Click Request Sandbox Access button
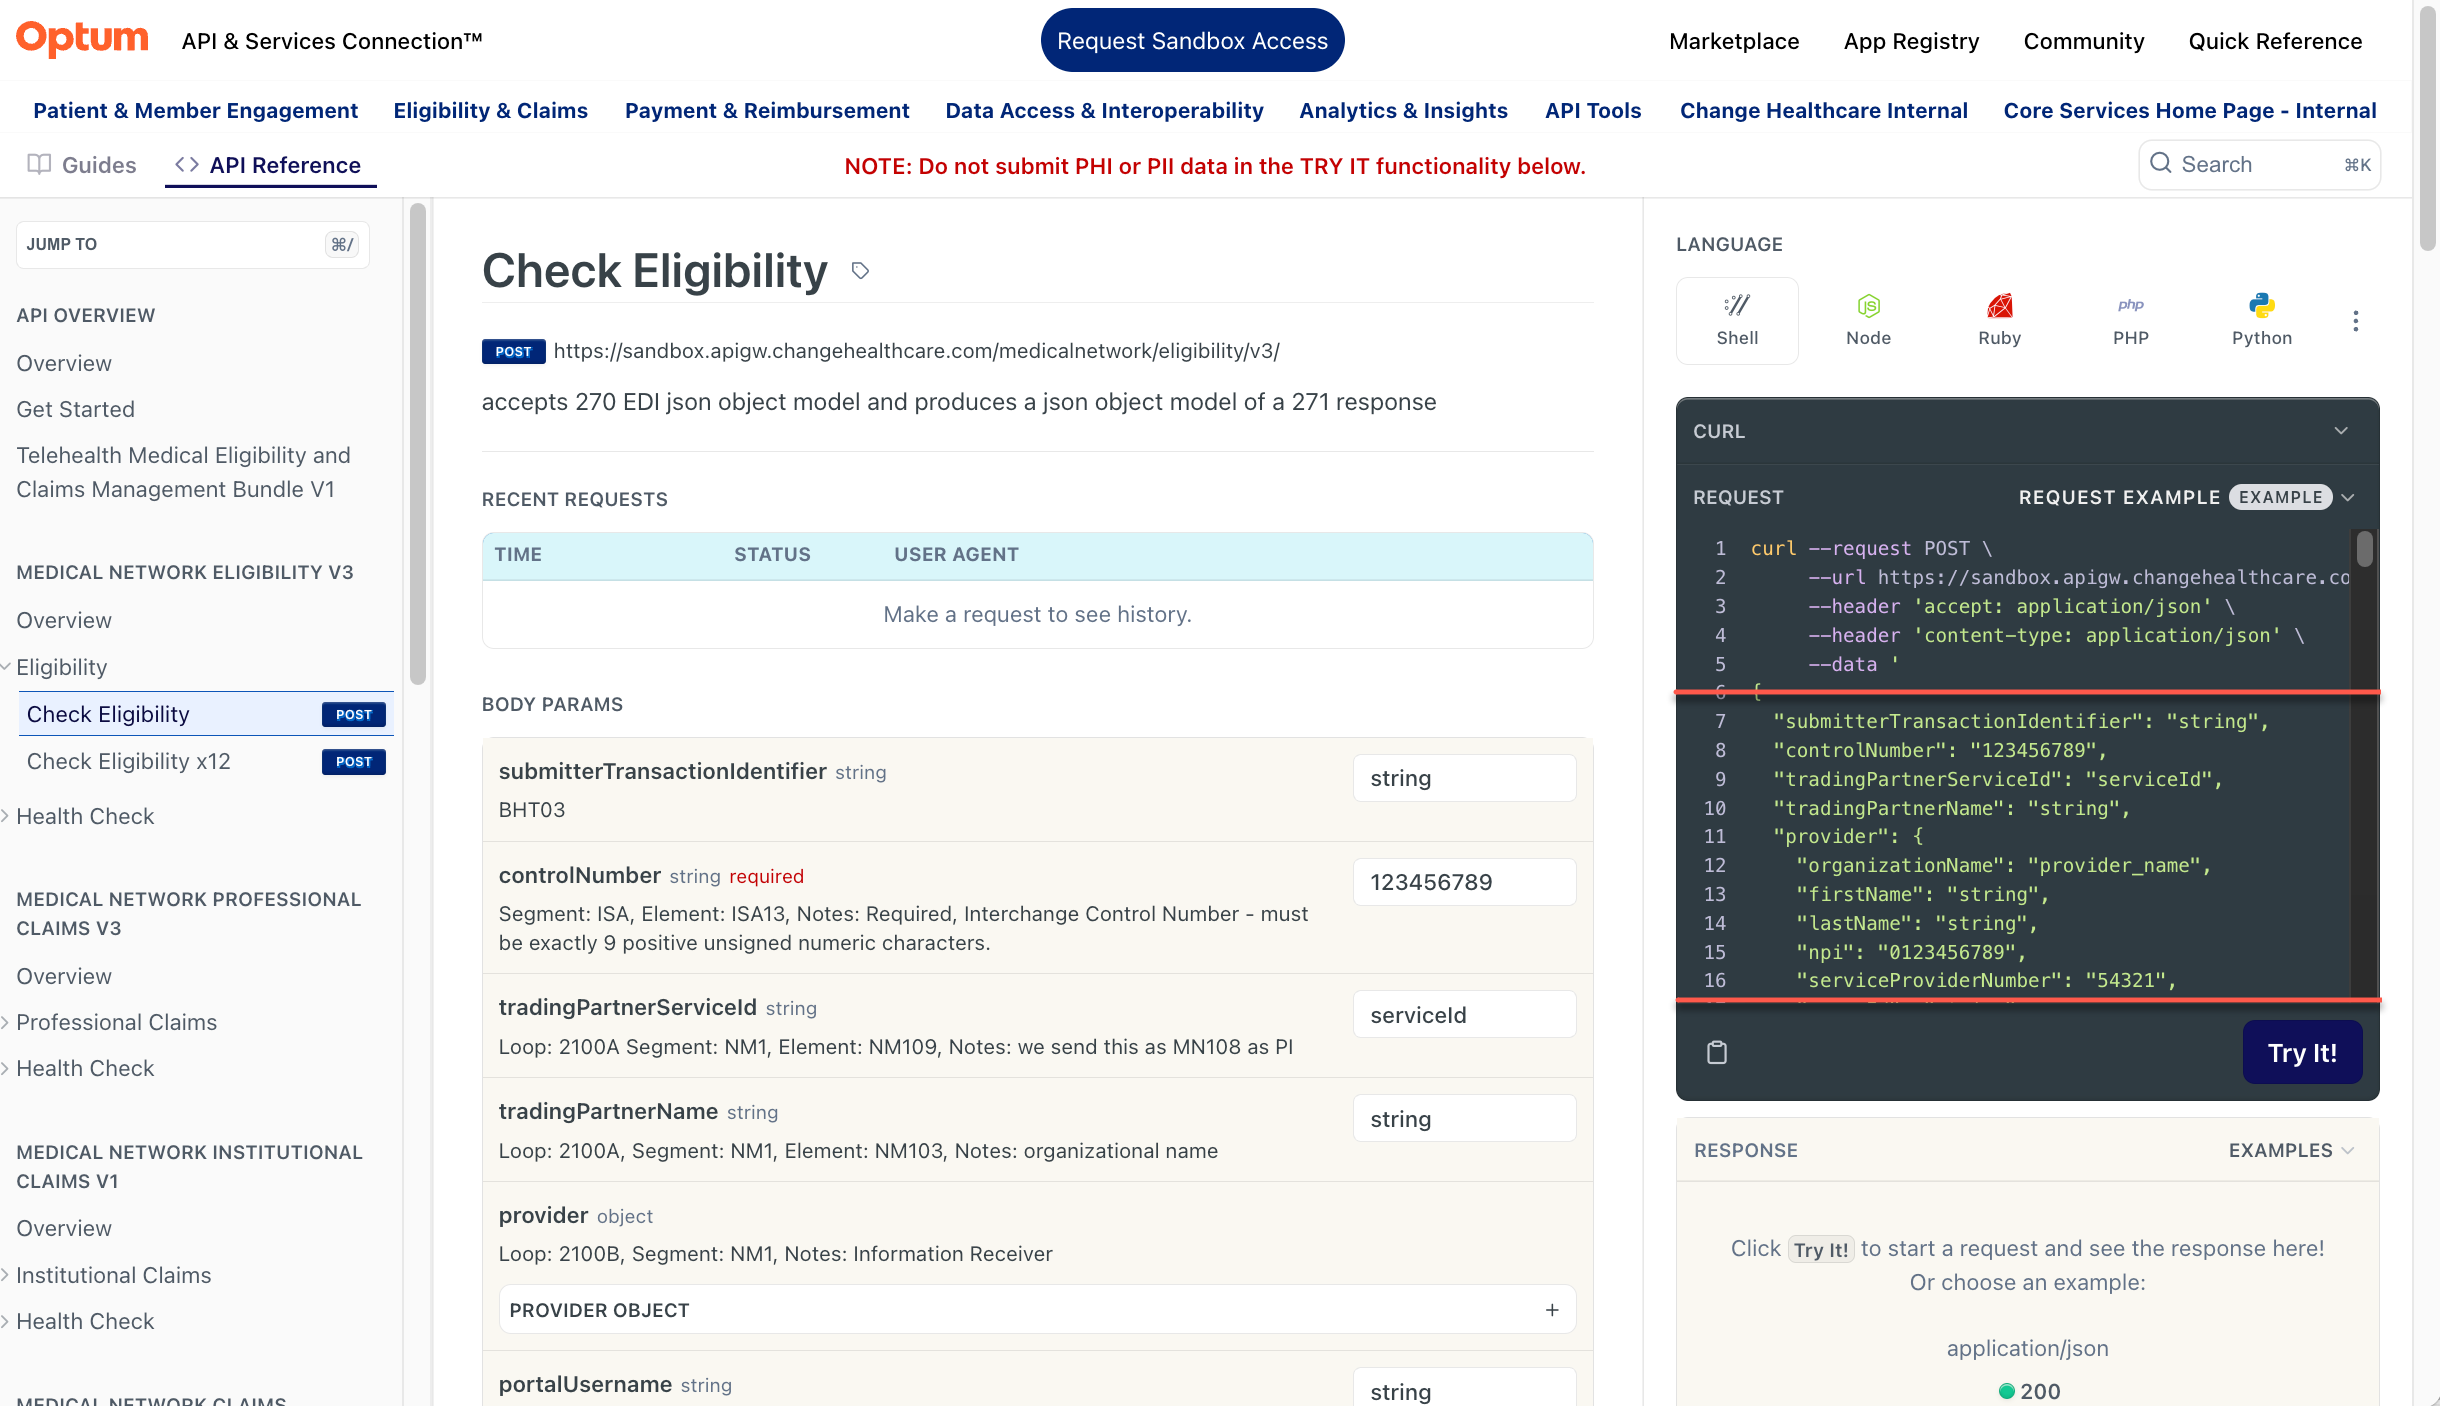 (1192, 40)
